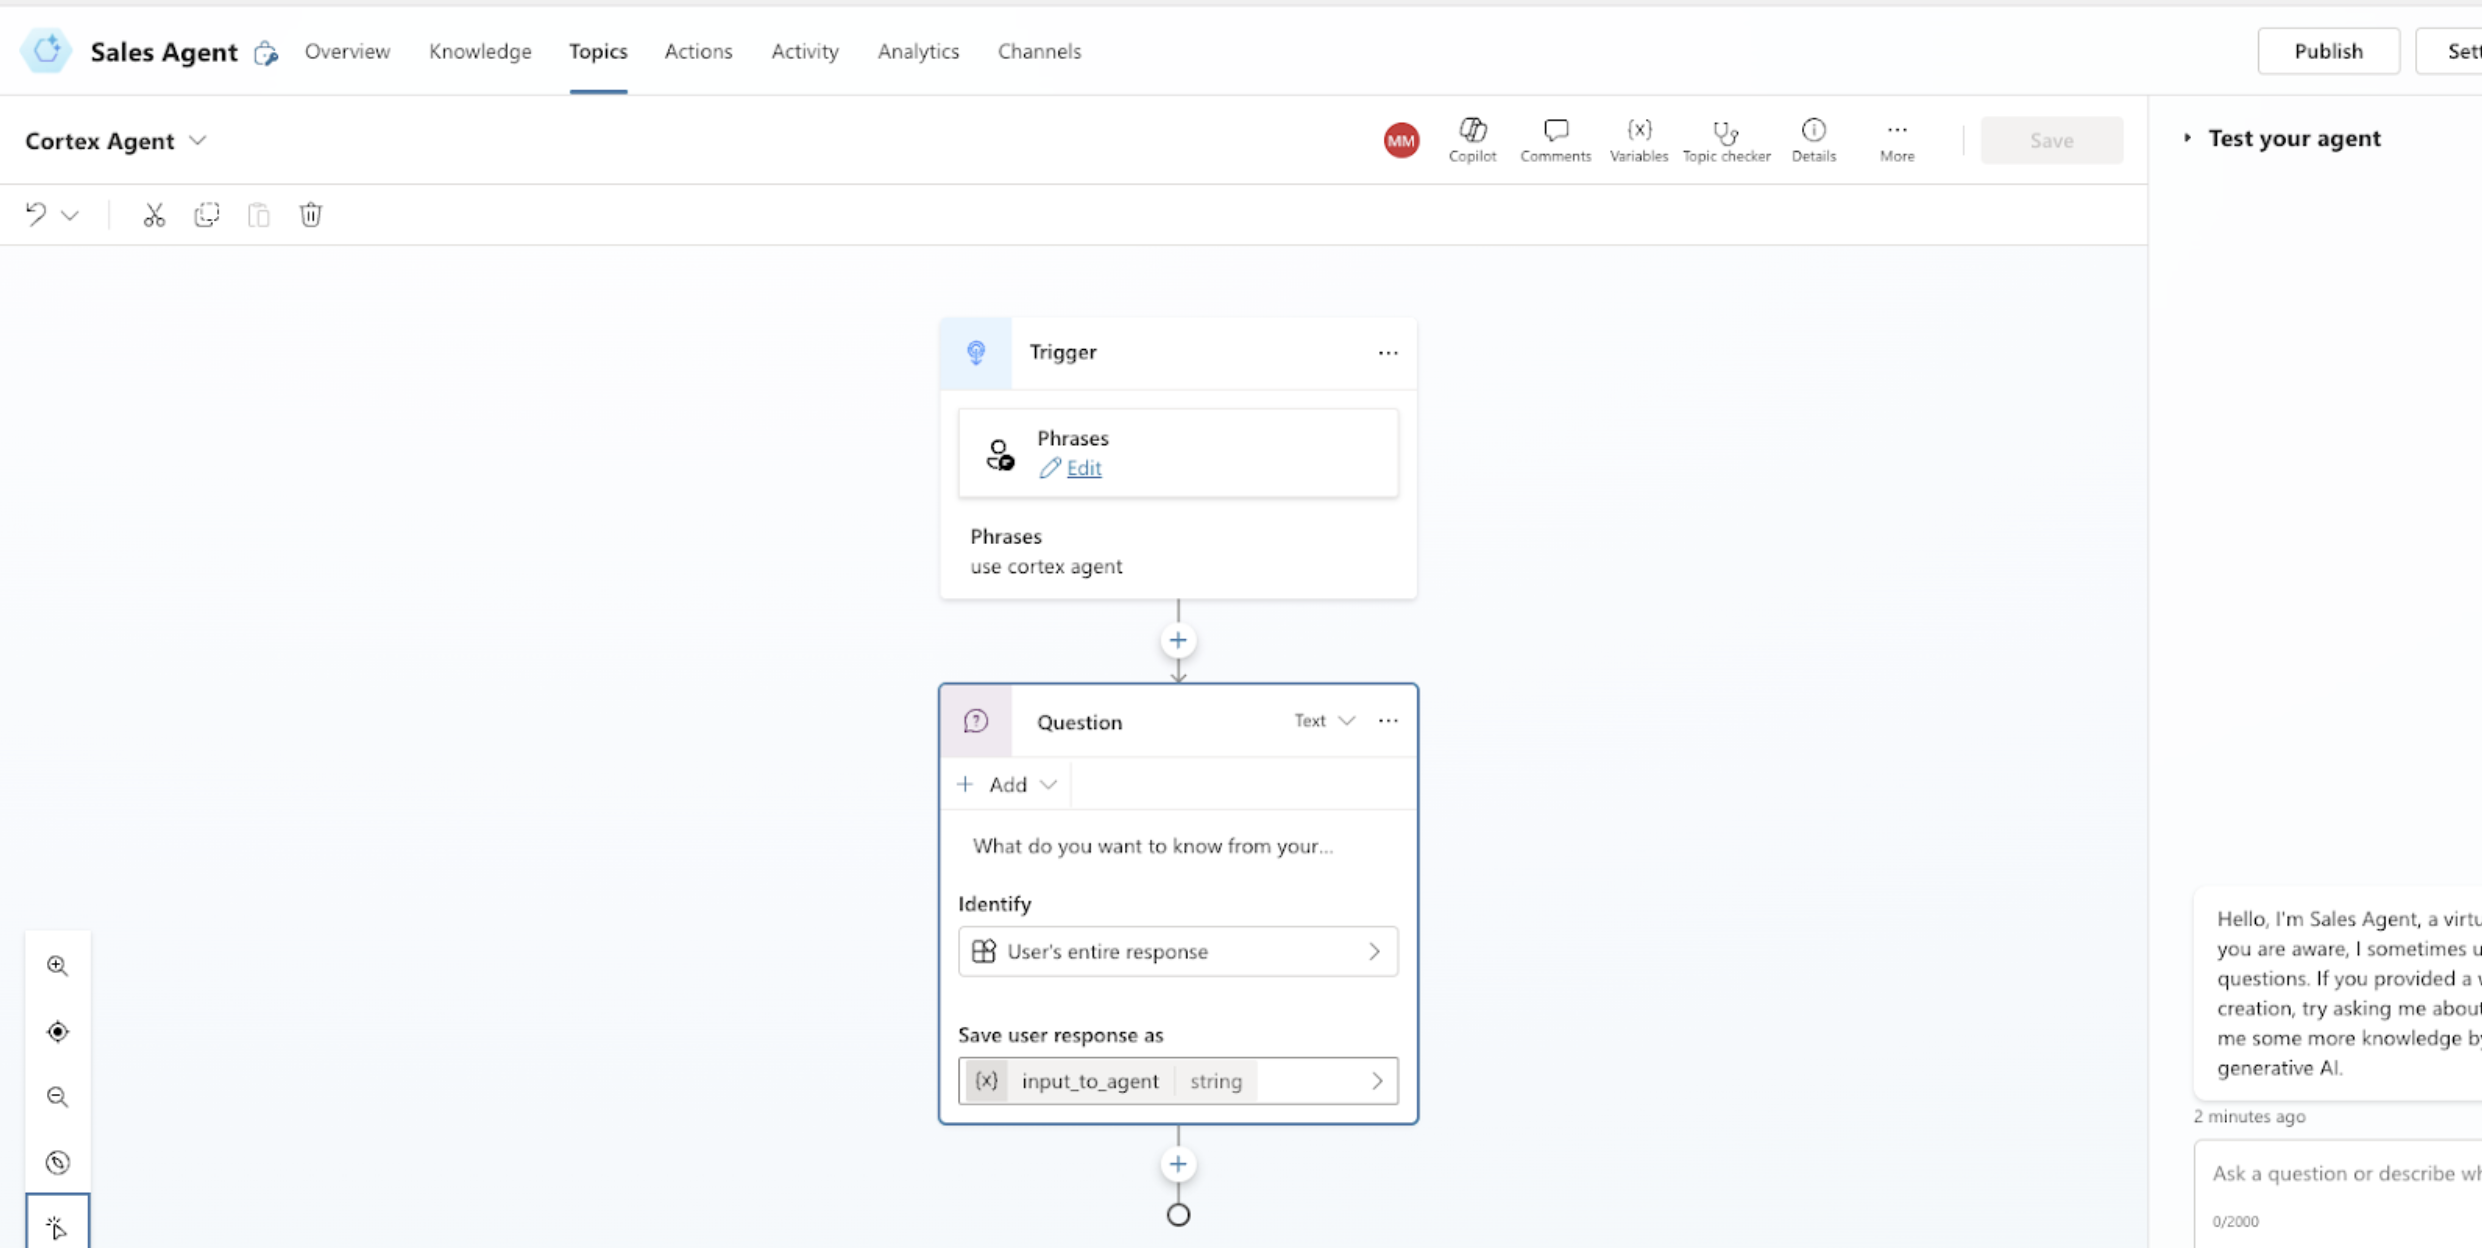
Task: Open the User's entire response selector
Action: click(1178, 951)
